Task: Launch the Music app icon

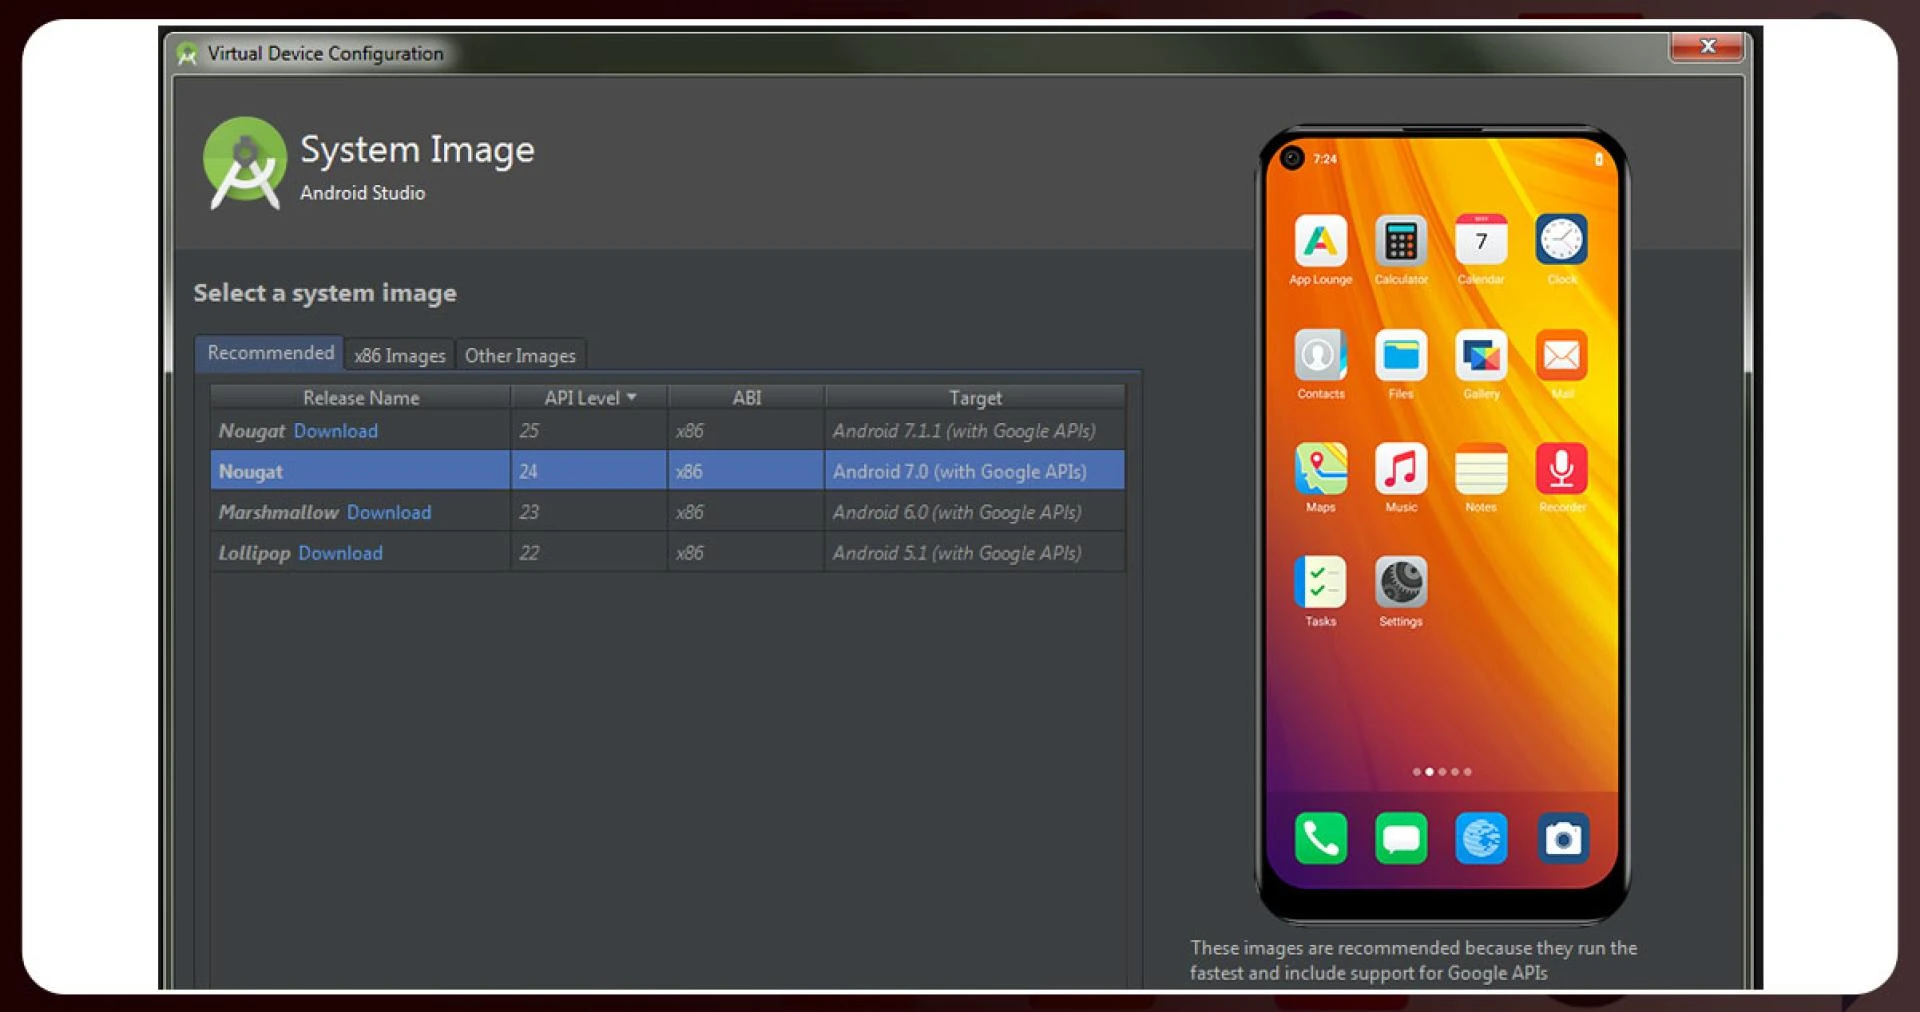Action: (x=1400, y=469)
